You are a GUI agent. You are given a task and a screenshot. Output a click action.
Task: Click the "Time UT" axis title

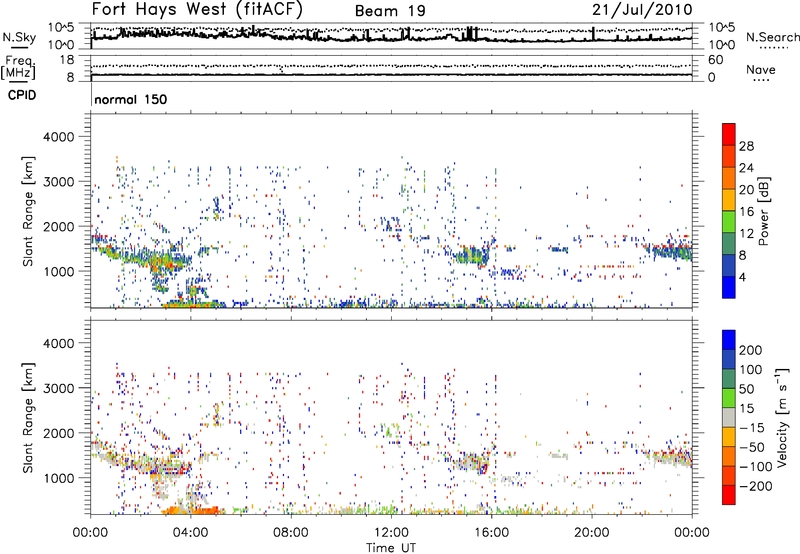[391, 548]
